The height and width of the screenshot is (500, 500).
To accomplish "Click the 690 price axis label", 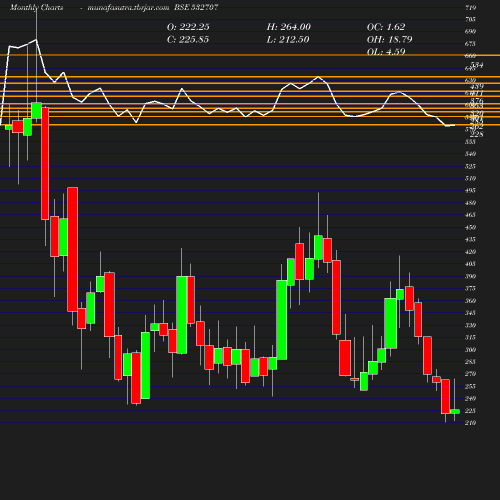I will (470, 31).
